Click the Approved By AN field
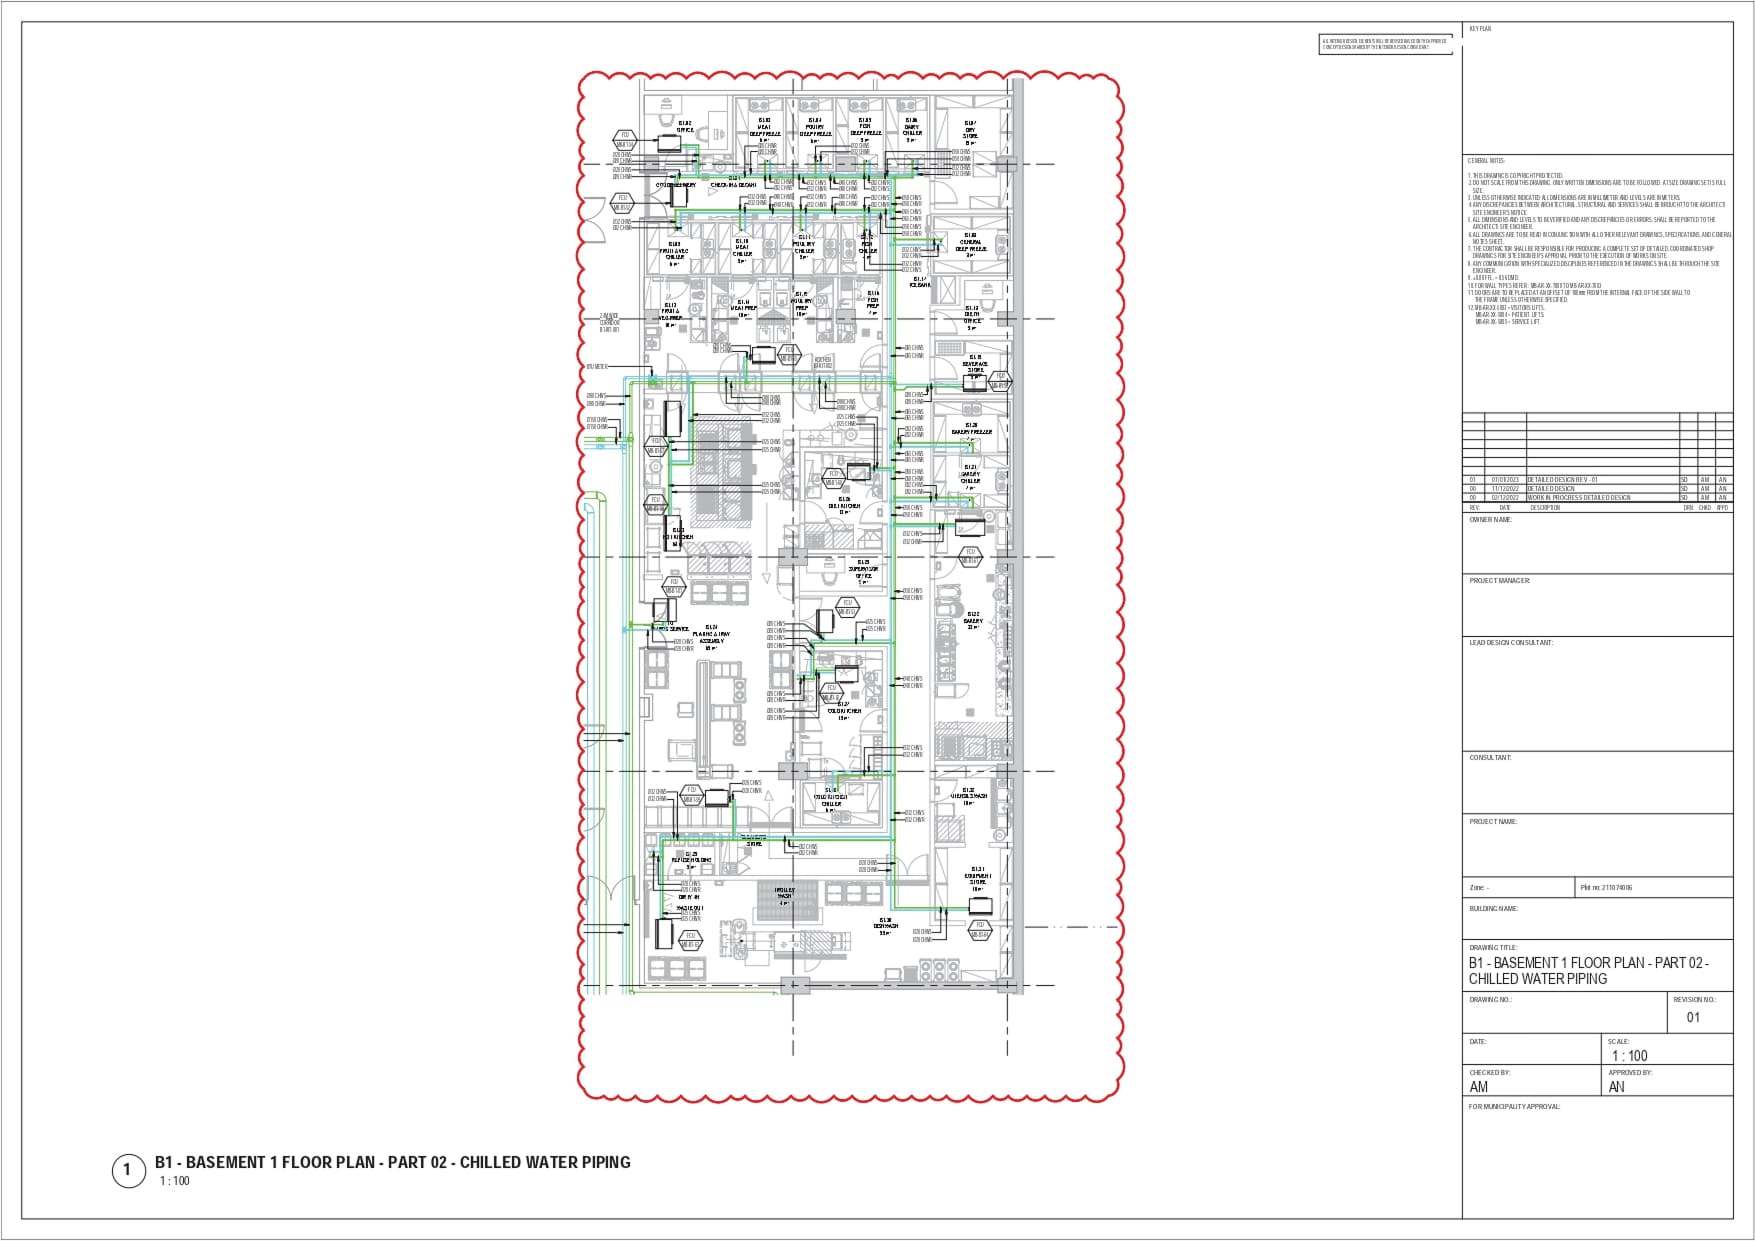 pyautogui.click(x=1616, y=1087)
